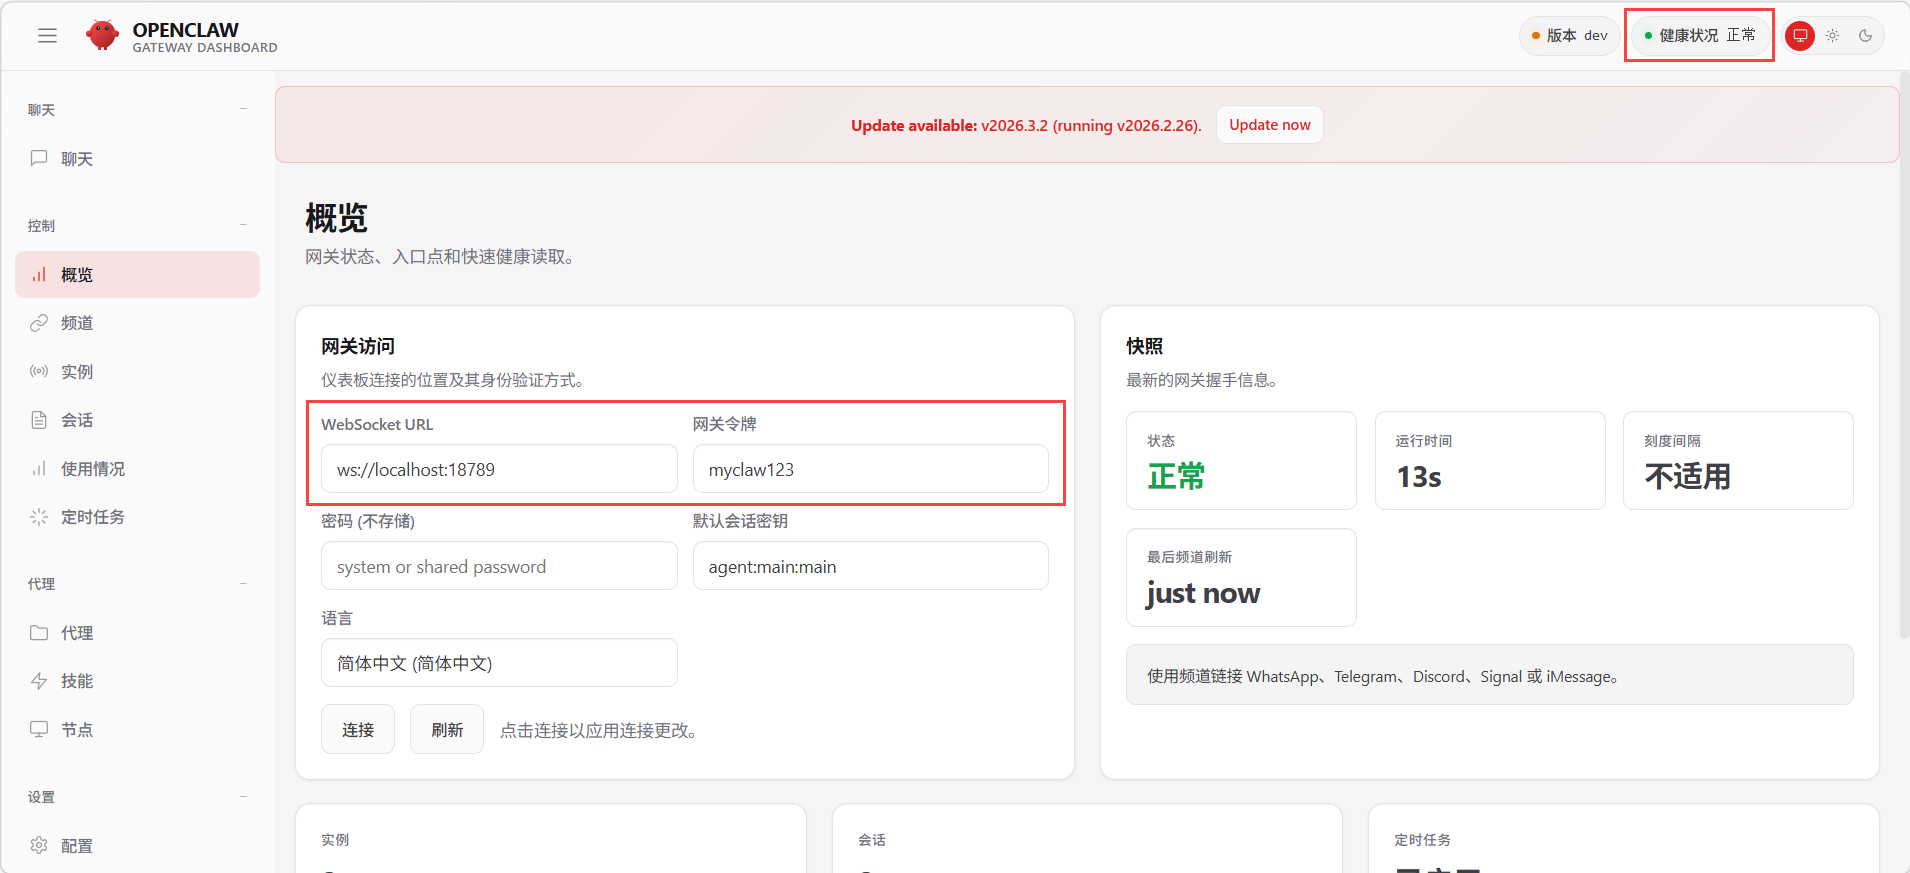Click the channel link hint about WhatsApp
The height and width of the screenshot is (873, 1910).
click(x=1490, y=675)
